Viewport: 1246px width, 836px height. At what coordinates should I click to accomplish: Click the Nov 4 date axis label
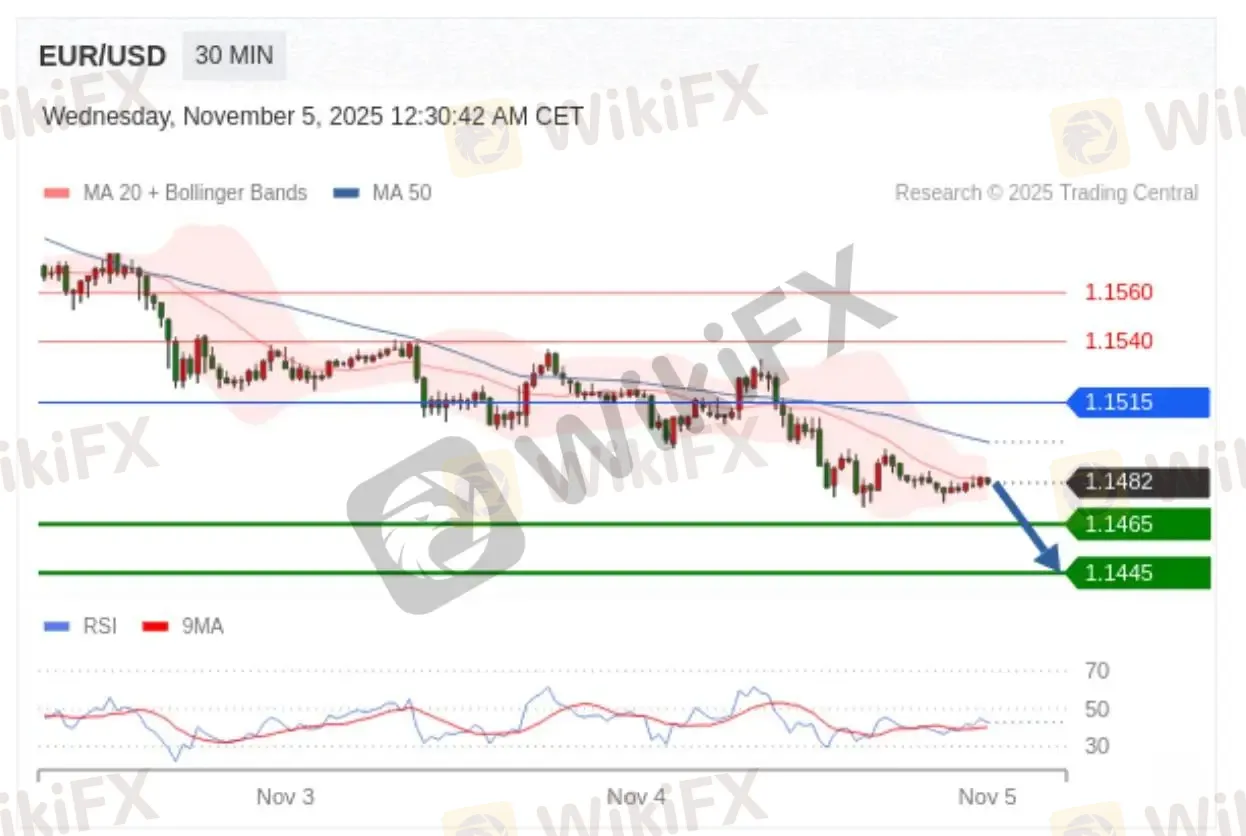(x=636, y=797)
